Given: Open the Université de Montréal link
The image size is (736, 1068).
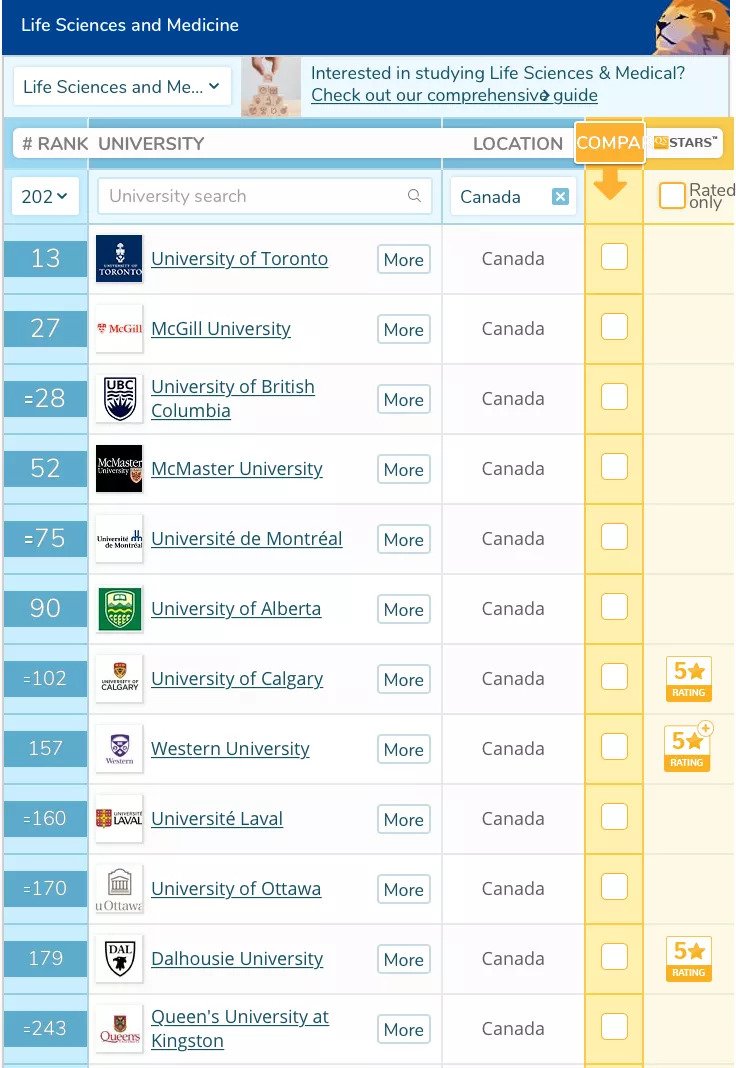Looking at the screenshot, I should [x=246, y=539].
